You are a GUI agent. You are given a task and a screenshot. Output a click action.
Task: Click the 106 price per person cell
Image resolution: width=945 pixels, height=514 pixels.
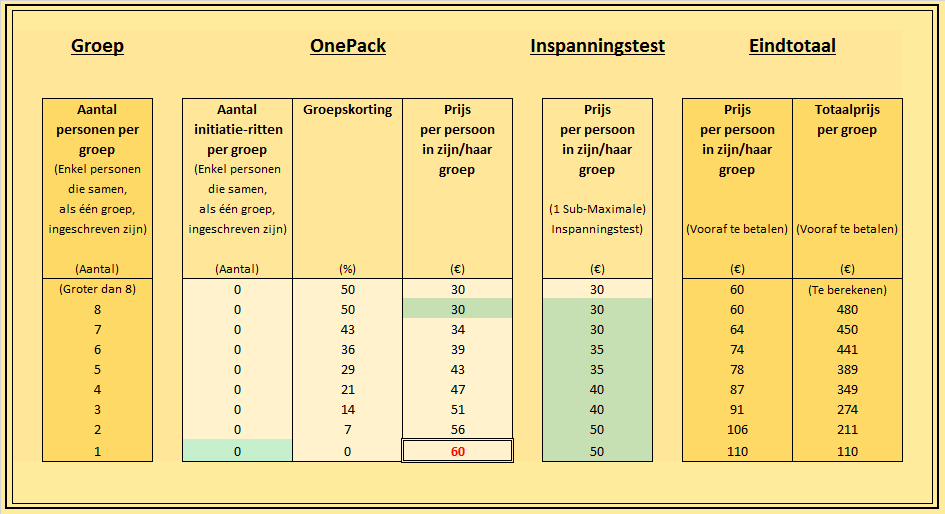pyautogui.click(x=737, y=430)
